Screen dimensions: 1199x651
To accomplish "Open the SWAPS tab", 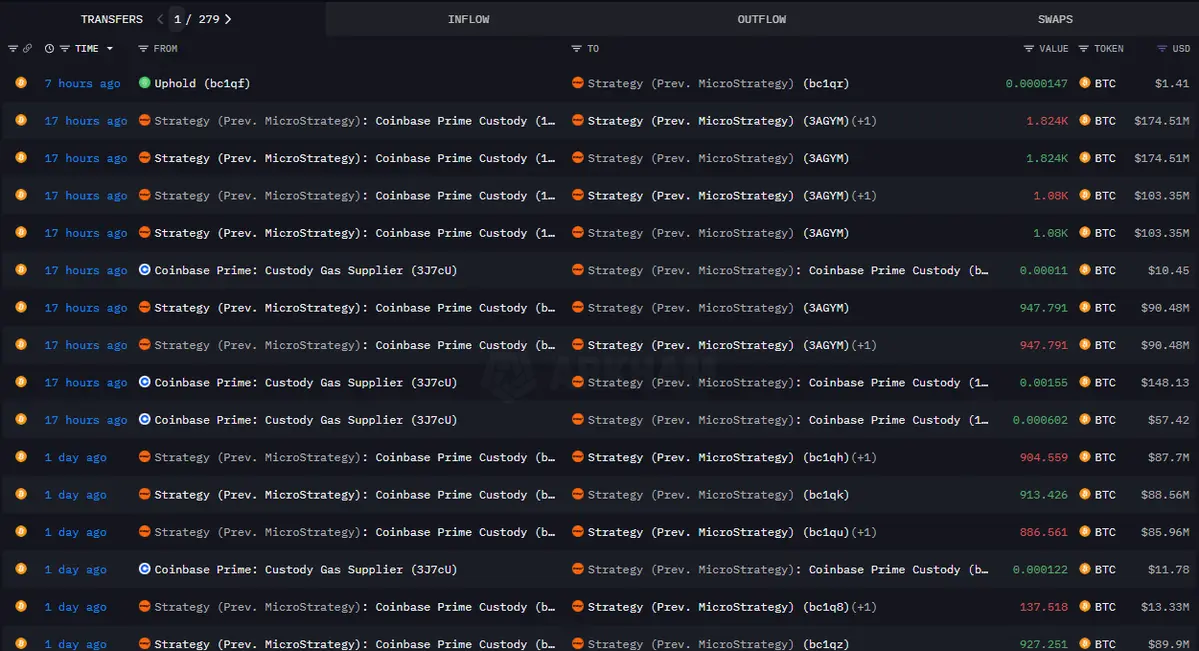I will tap(1054, 19).
